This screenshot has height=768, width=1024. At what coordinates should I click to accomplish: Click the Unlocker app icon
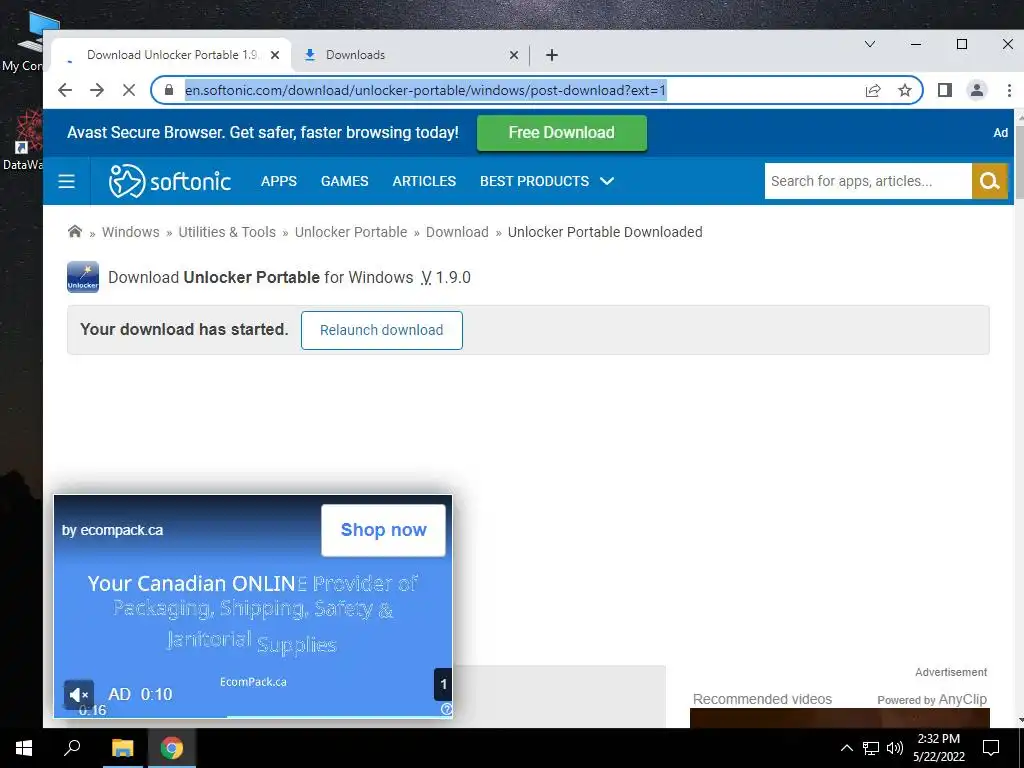(x=83, y=277)
